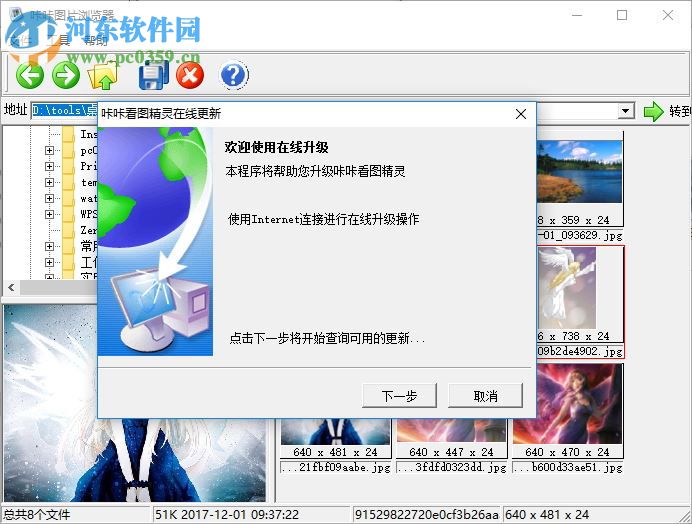Click the globe illustration in update dialog

[155, 242]
